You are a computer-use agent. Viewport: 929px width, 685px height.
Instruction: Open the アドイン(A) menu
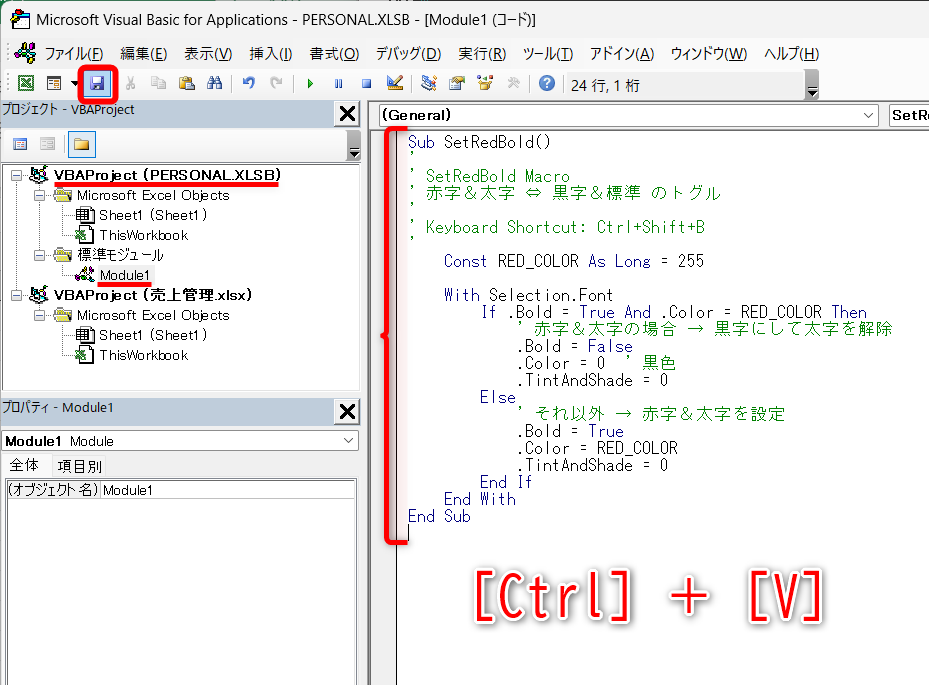coord(622,54)
